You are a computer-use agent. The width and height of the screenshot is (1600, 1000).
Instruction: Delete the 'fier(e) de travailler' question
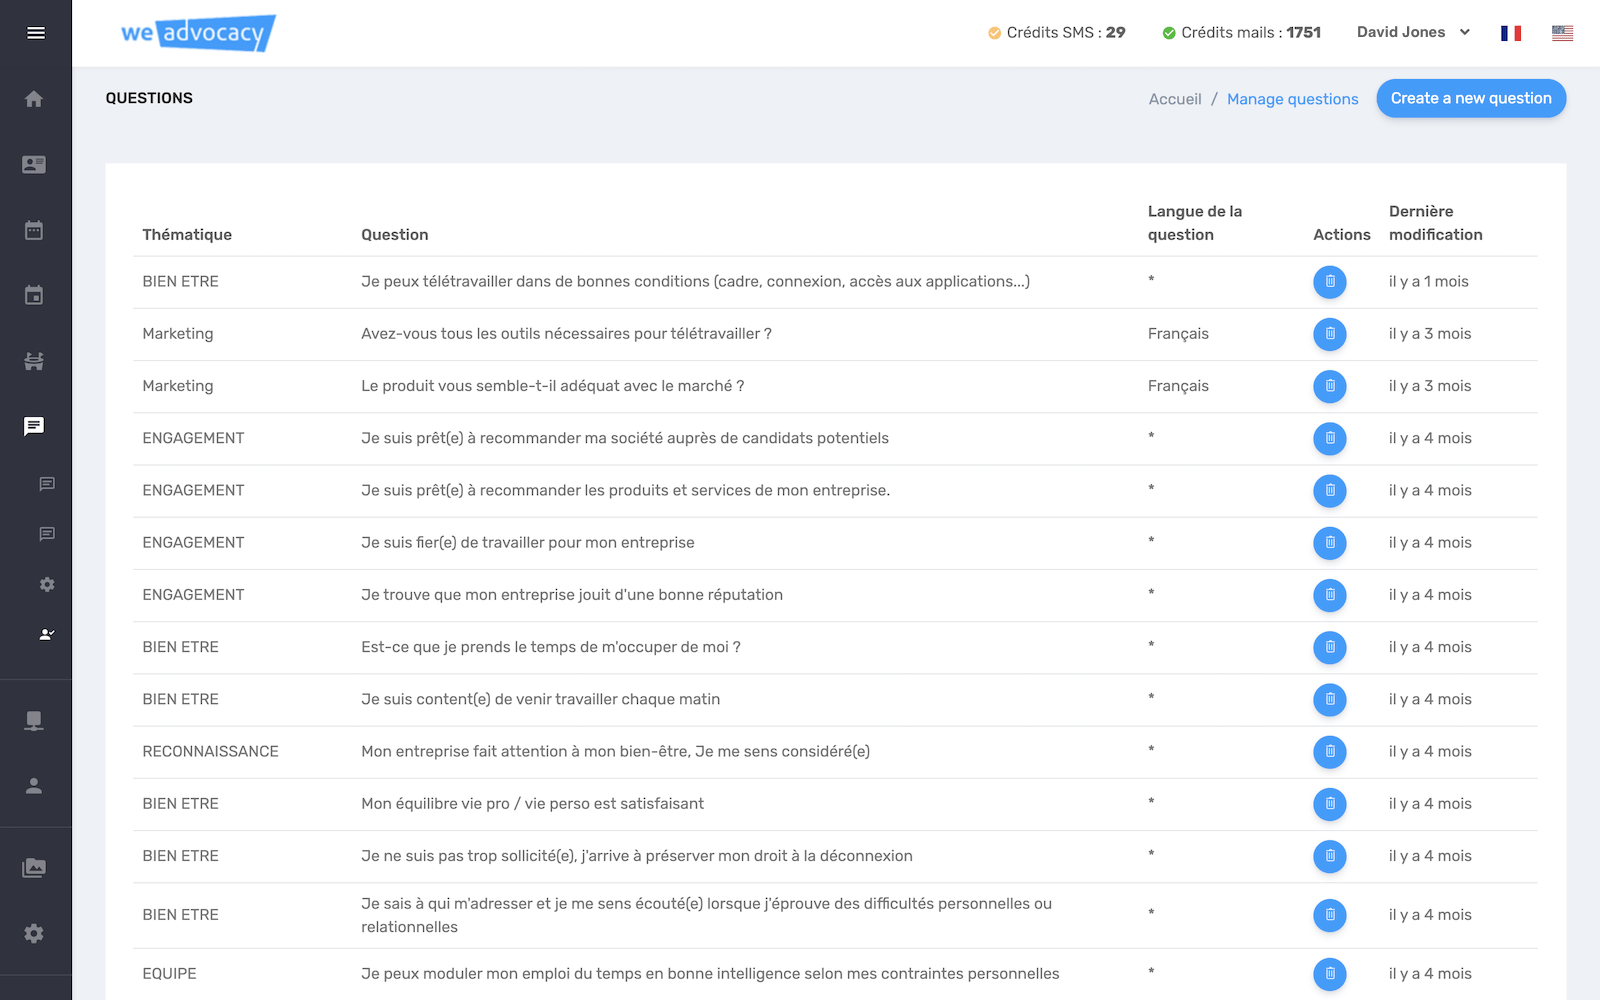pyautogui.click(x=1330, y=543)
